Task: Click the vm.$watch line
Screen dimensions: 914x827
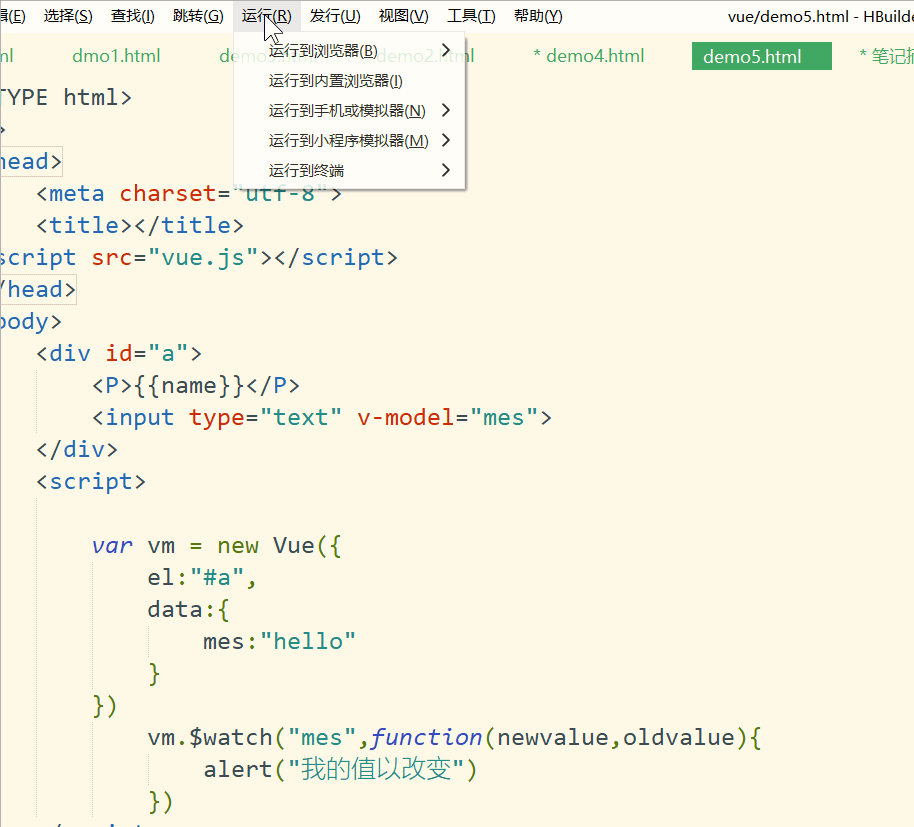Action: click(x=454, y=738)
